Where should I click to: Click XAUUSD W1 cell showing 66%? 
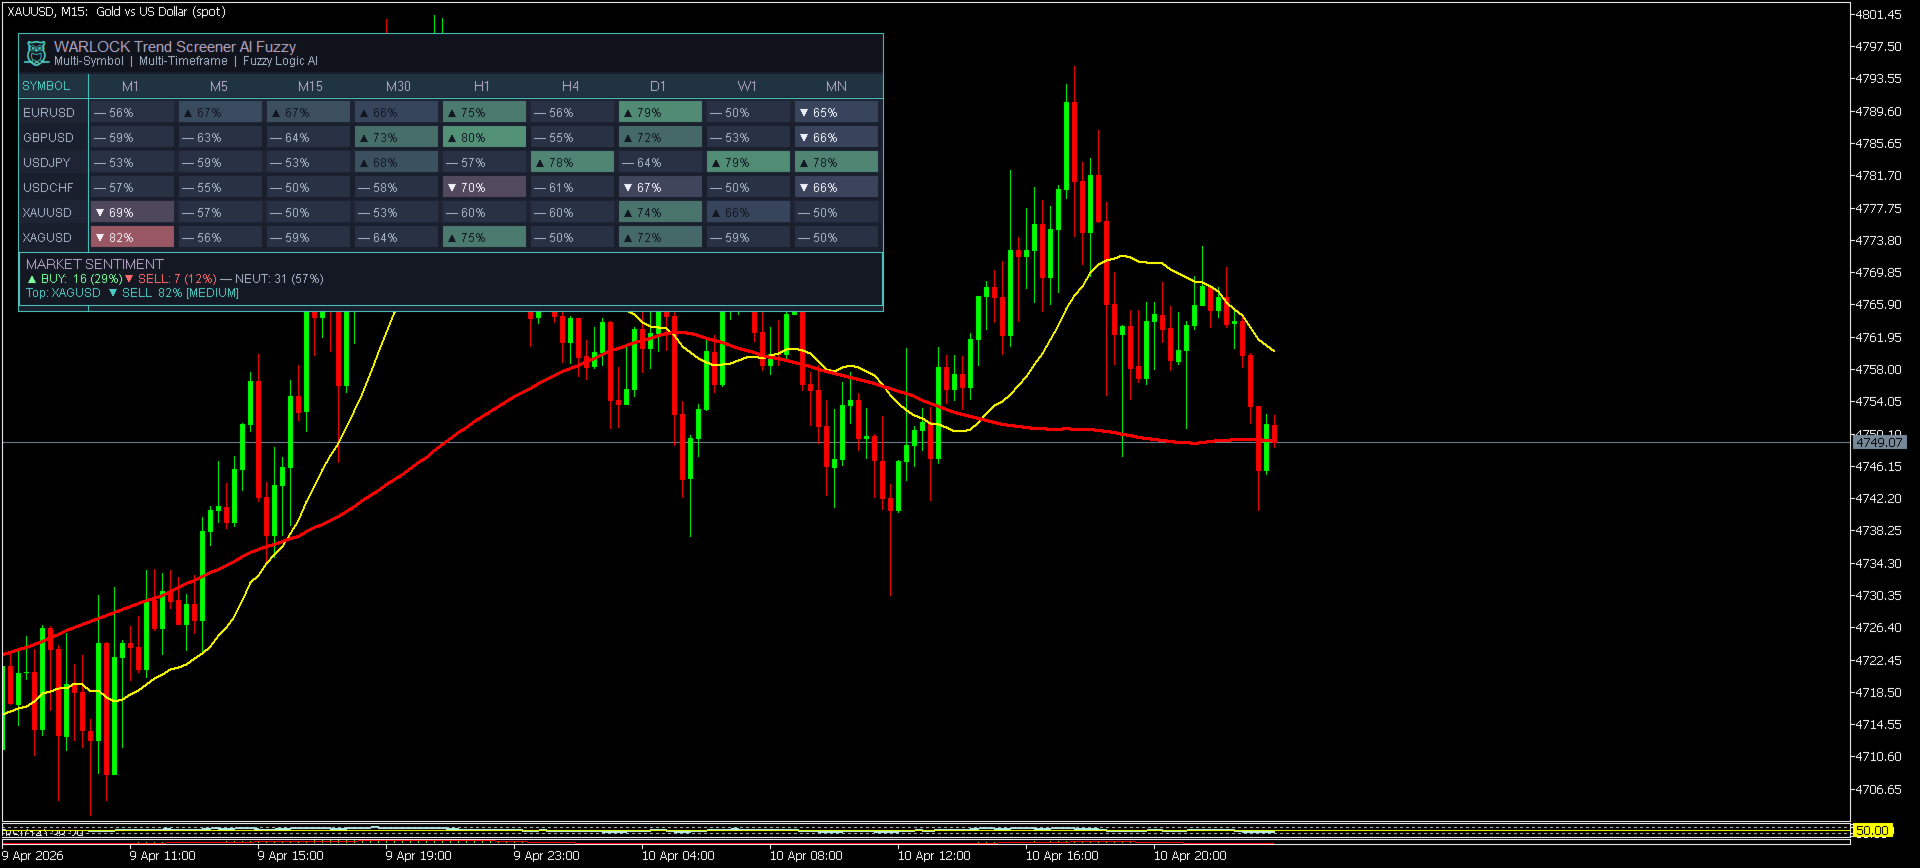coord(748,212)
